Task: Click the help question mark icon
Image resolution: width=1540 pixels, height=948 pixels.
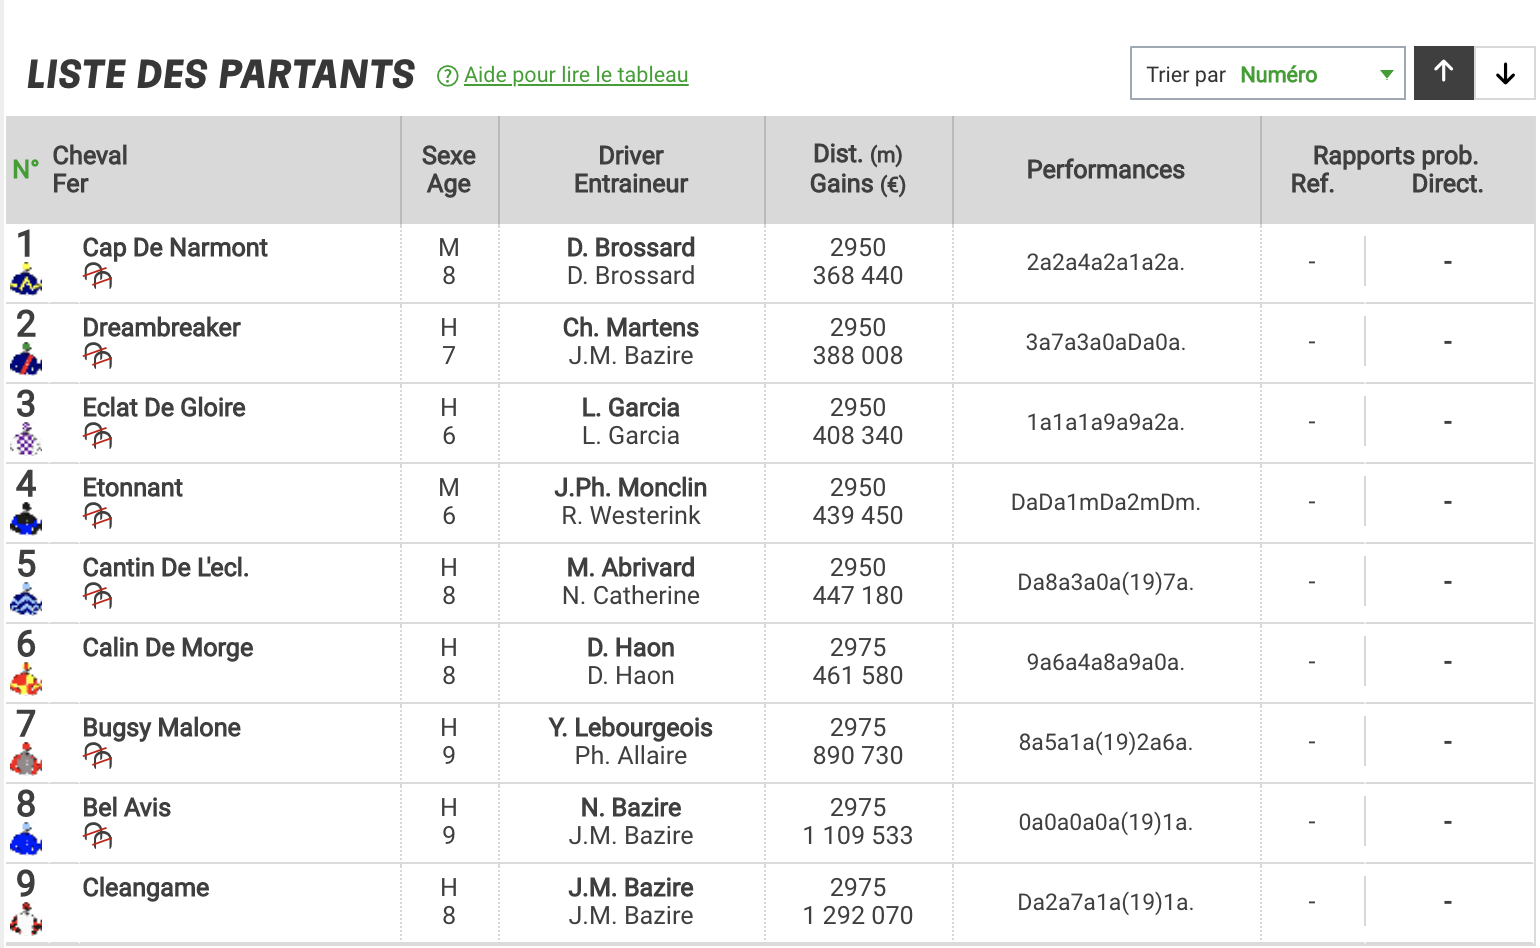Action: click(447, 76)
